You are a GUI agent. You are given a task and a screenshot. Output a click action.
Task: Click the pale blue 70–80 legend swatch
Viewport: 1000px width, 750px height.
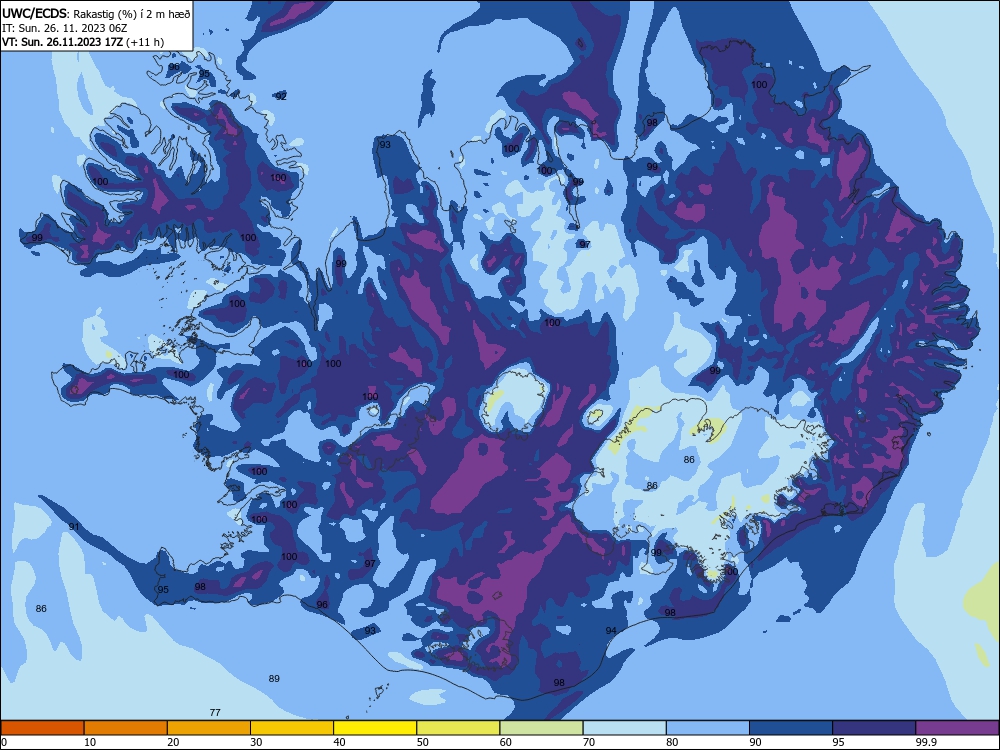625,728
